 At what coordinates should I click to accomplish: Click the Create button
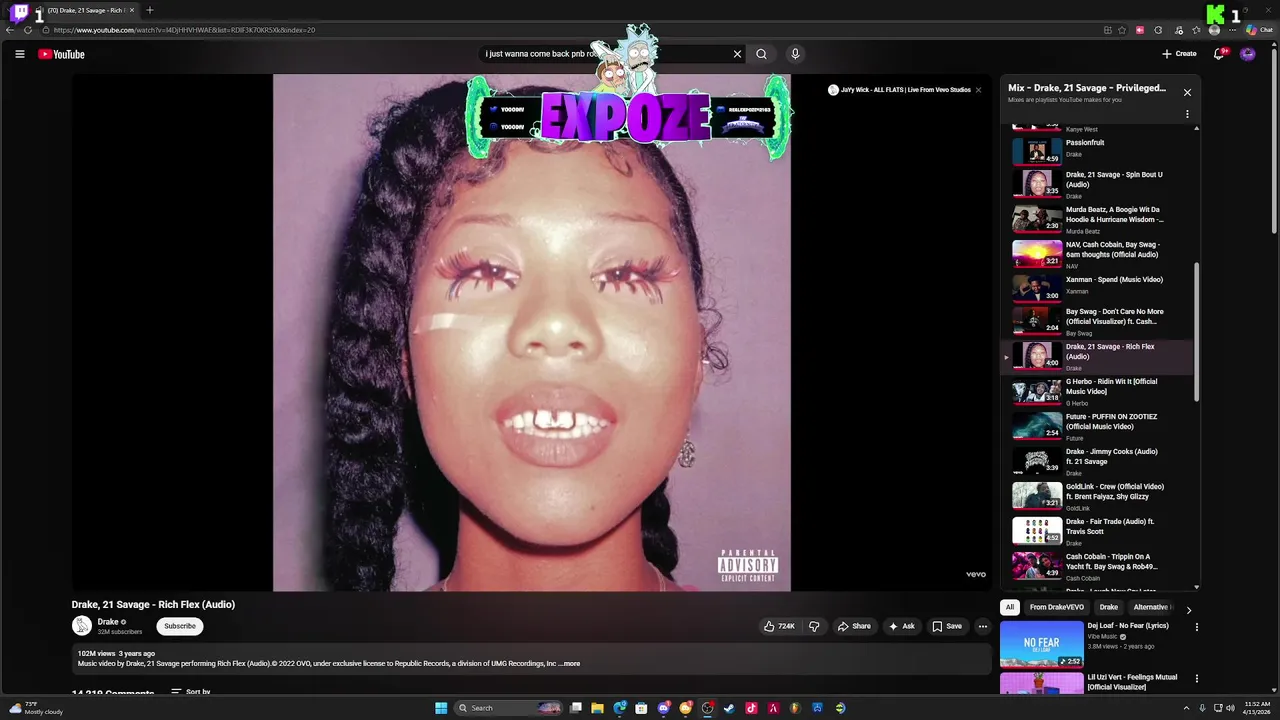coord(1179,54)
